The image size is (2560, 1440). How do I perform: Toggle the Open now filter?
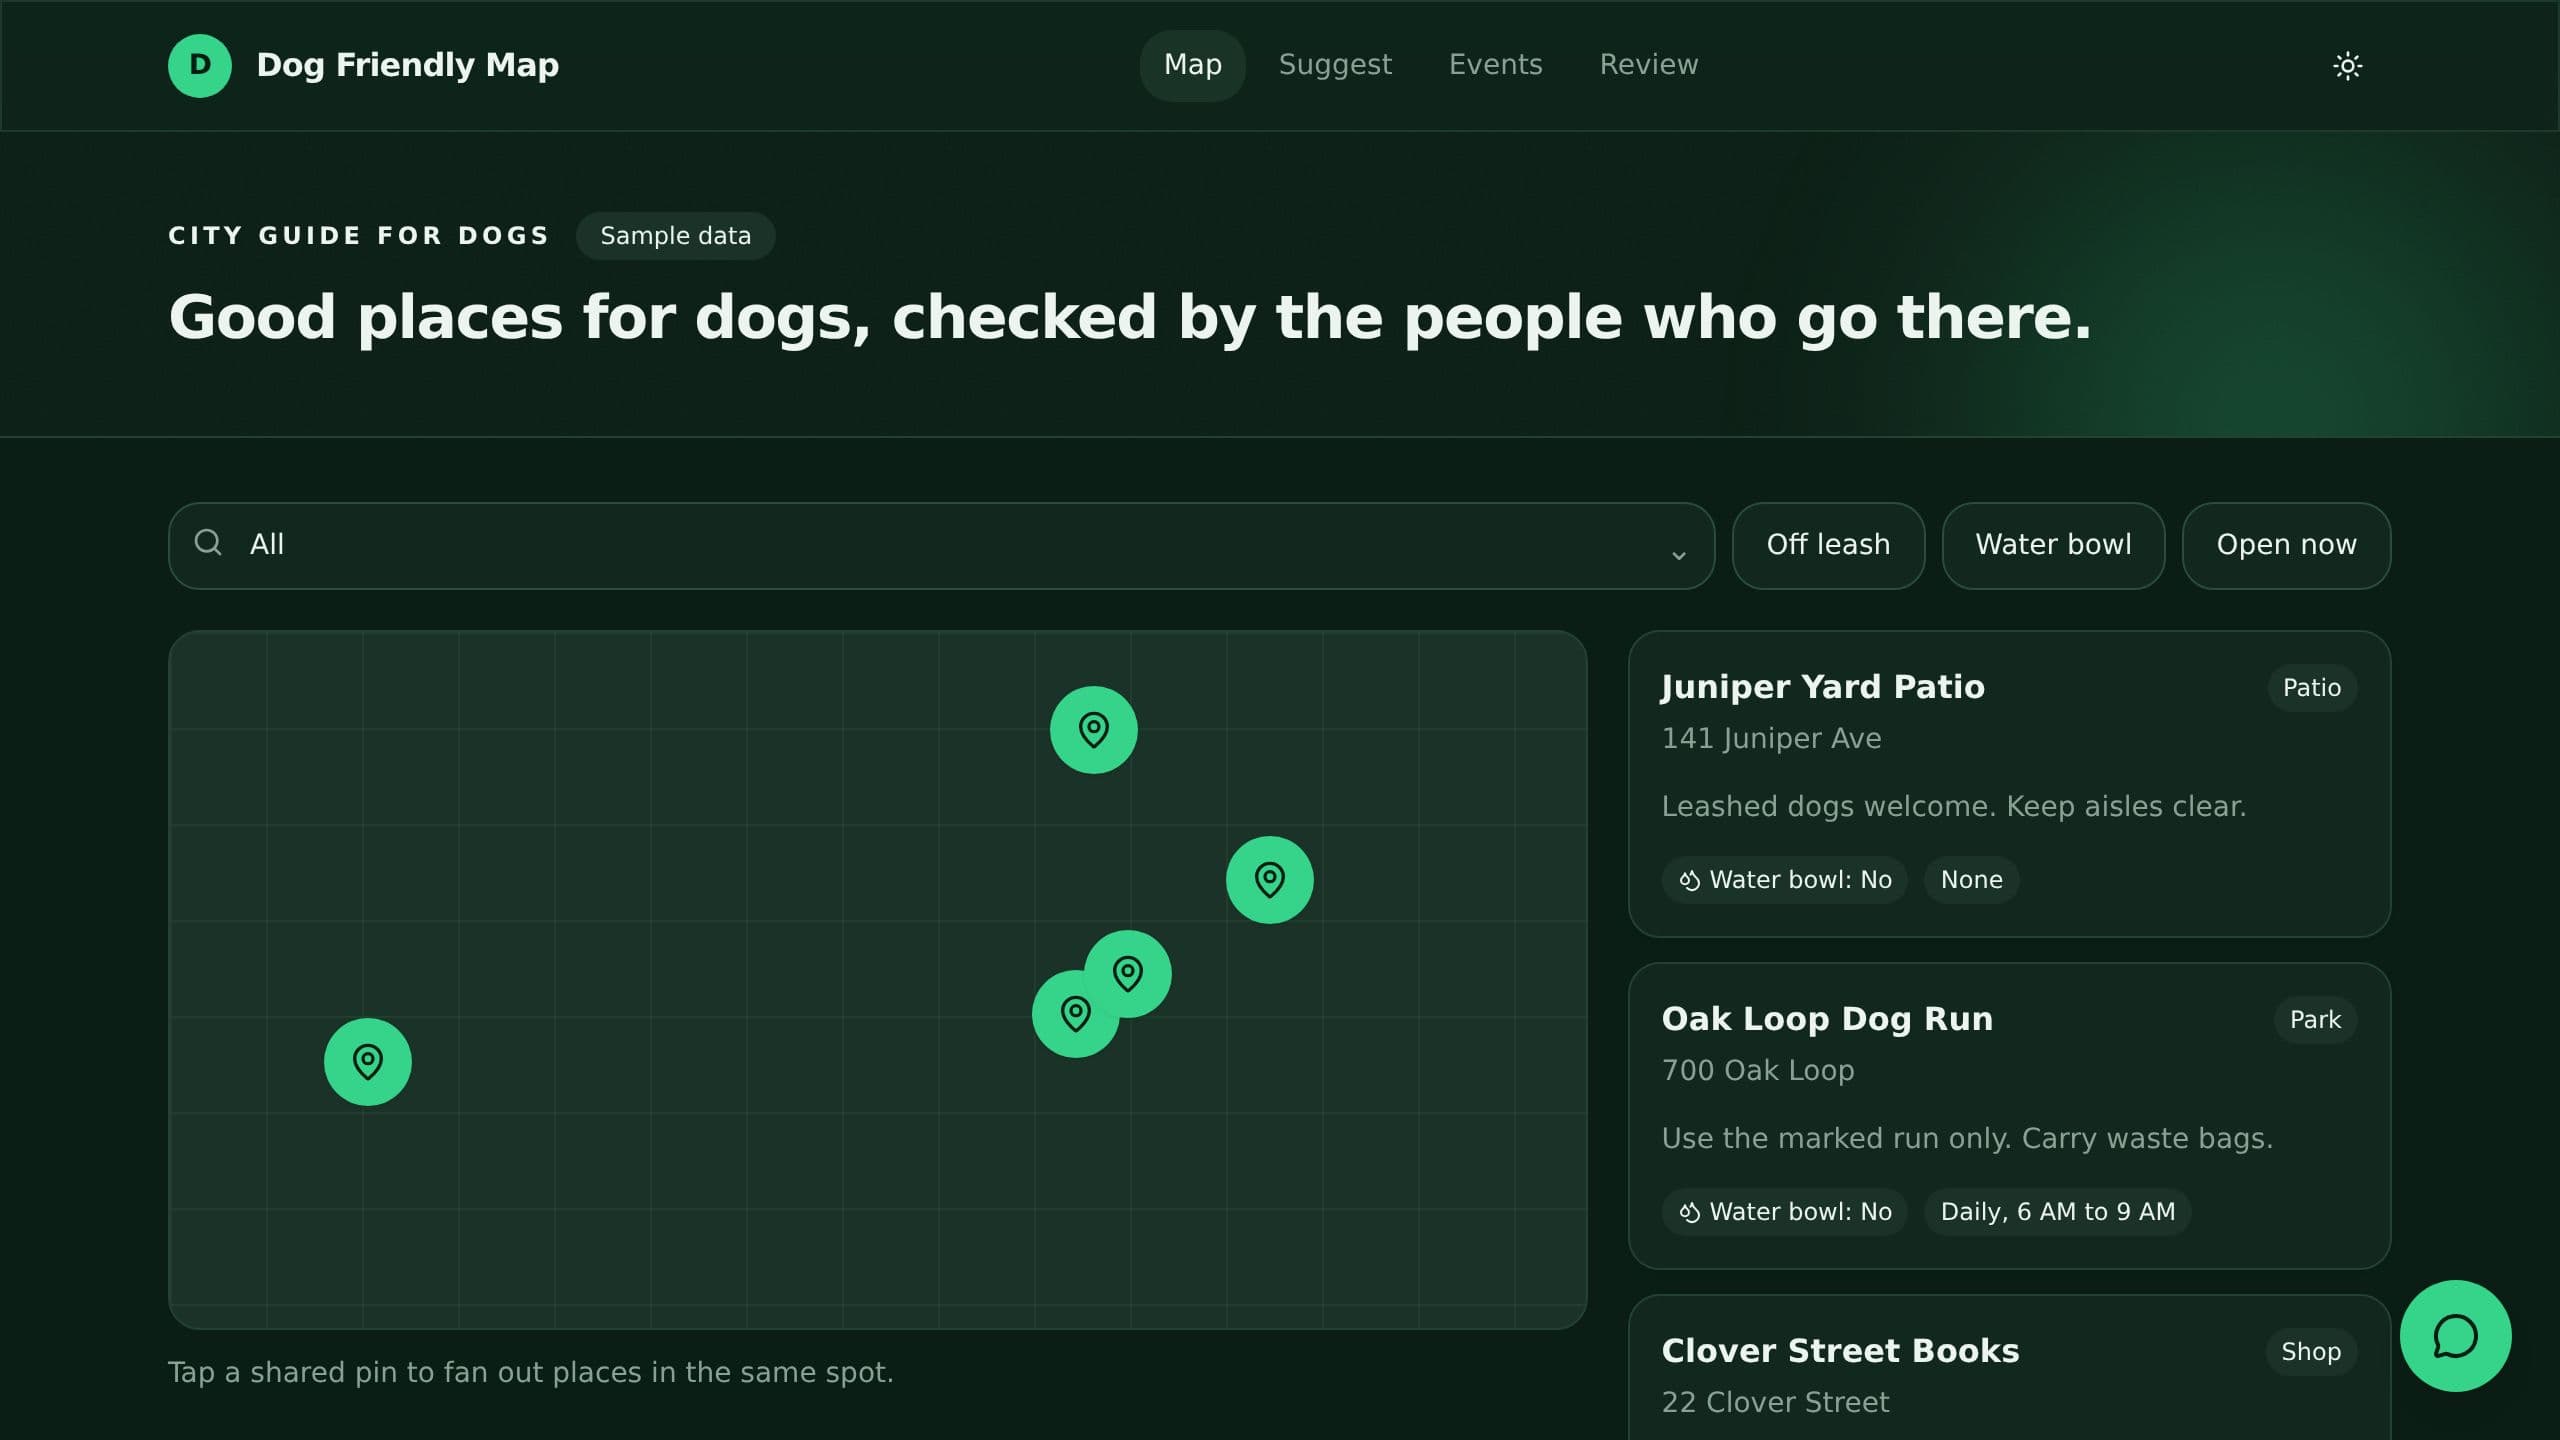[x=2286, y=545]
